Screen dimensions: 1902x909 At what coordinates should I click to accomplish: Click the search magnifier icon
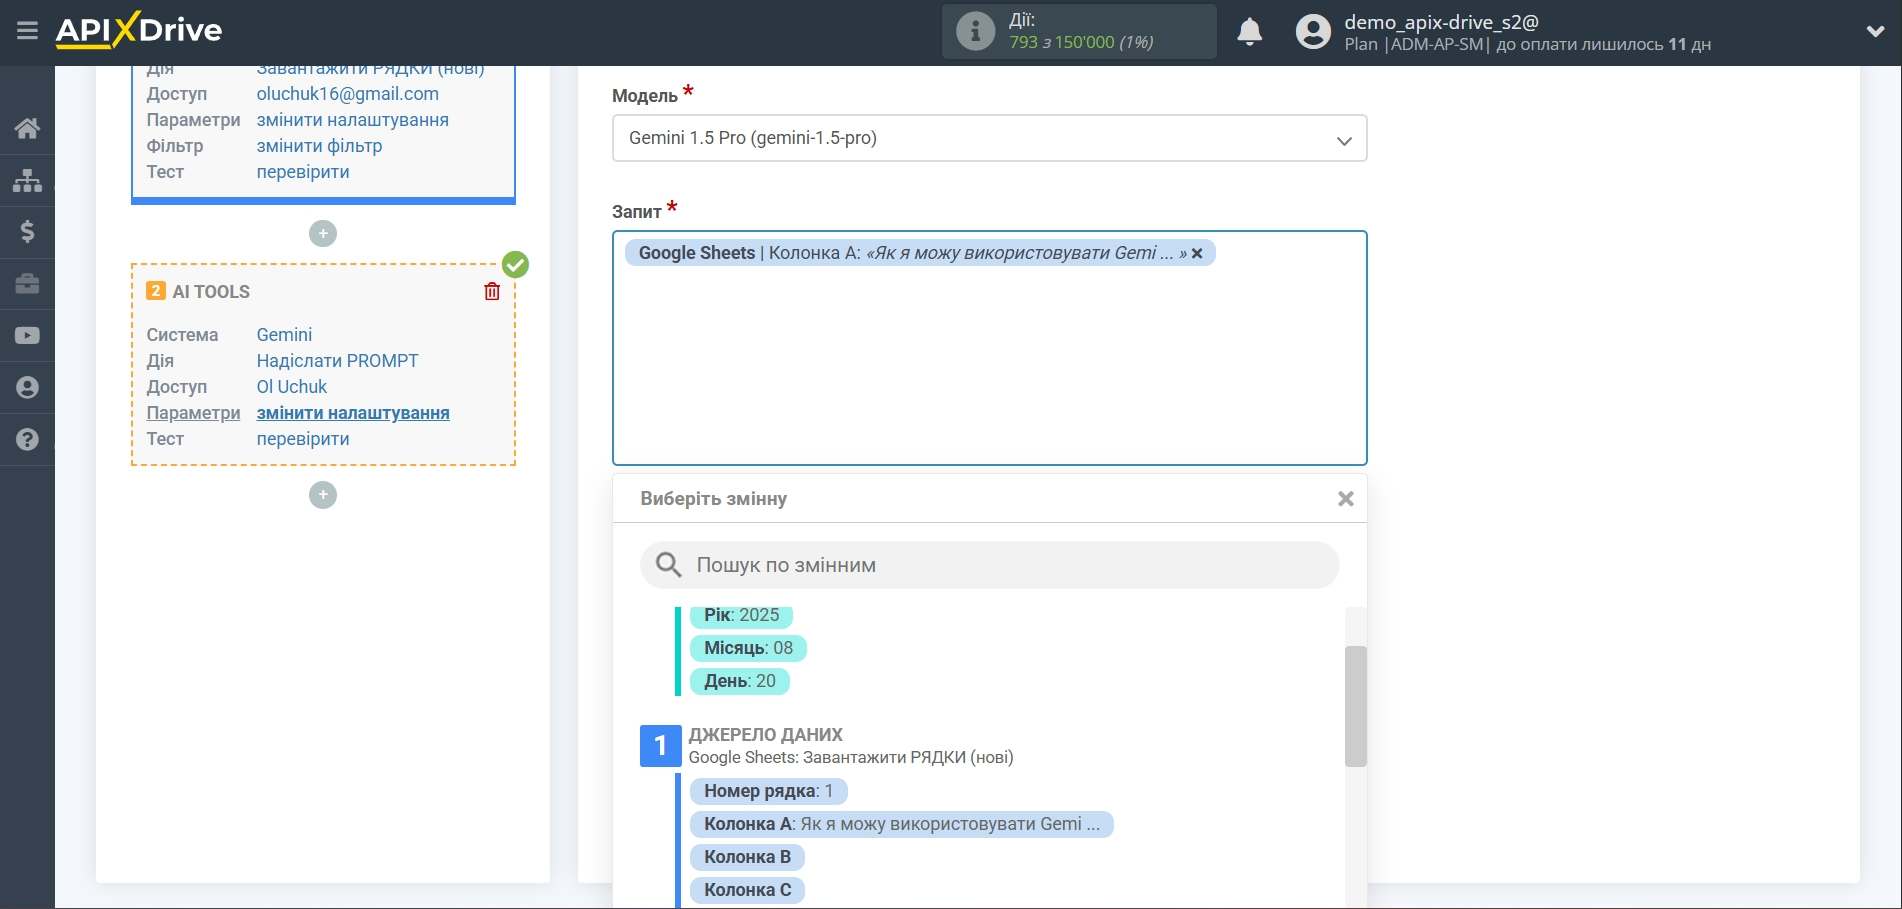click(668, 565)
